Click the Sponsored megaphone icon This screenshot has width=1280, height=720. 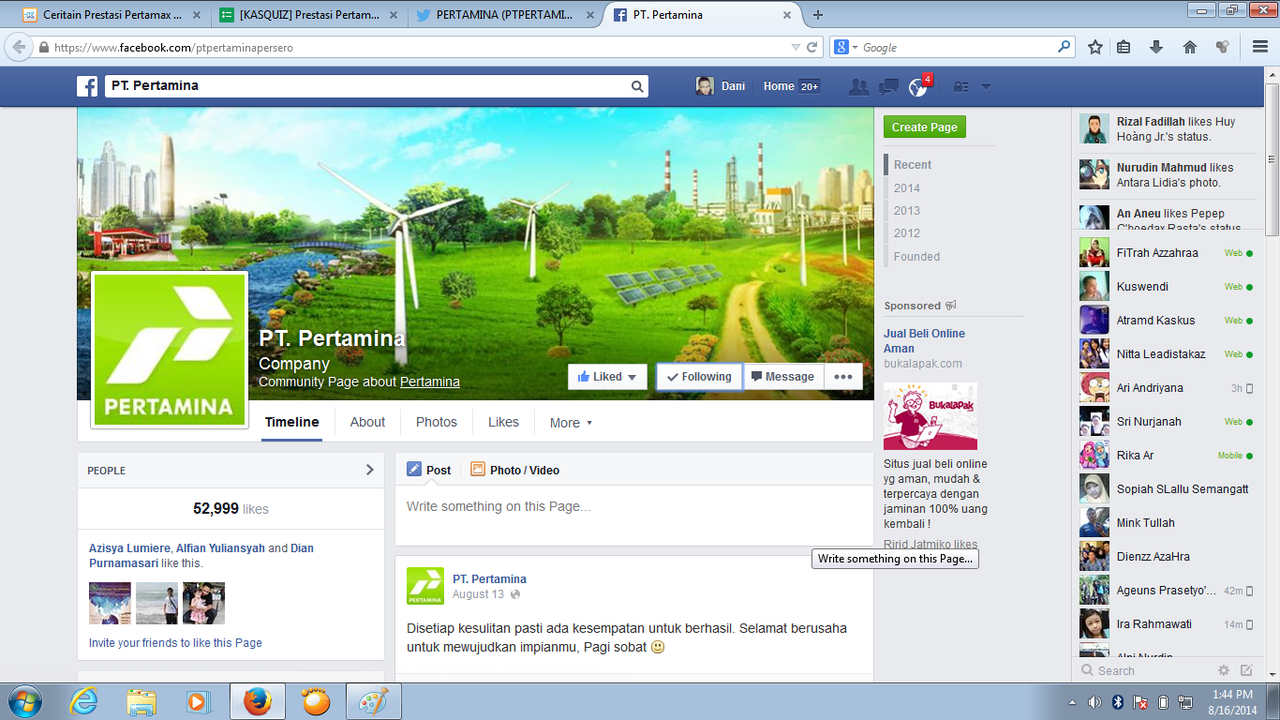coord(951,305)
